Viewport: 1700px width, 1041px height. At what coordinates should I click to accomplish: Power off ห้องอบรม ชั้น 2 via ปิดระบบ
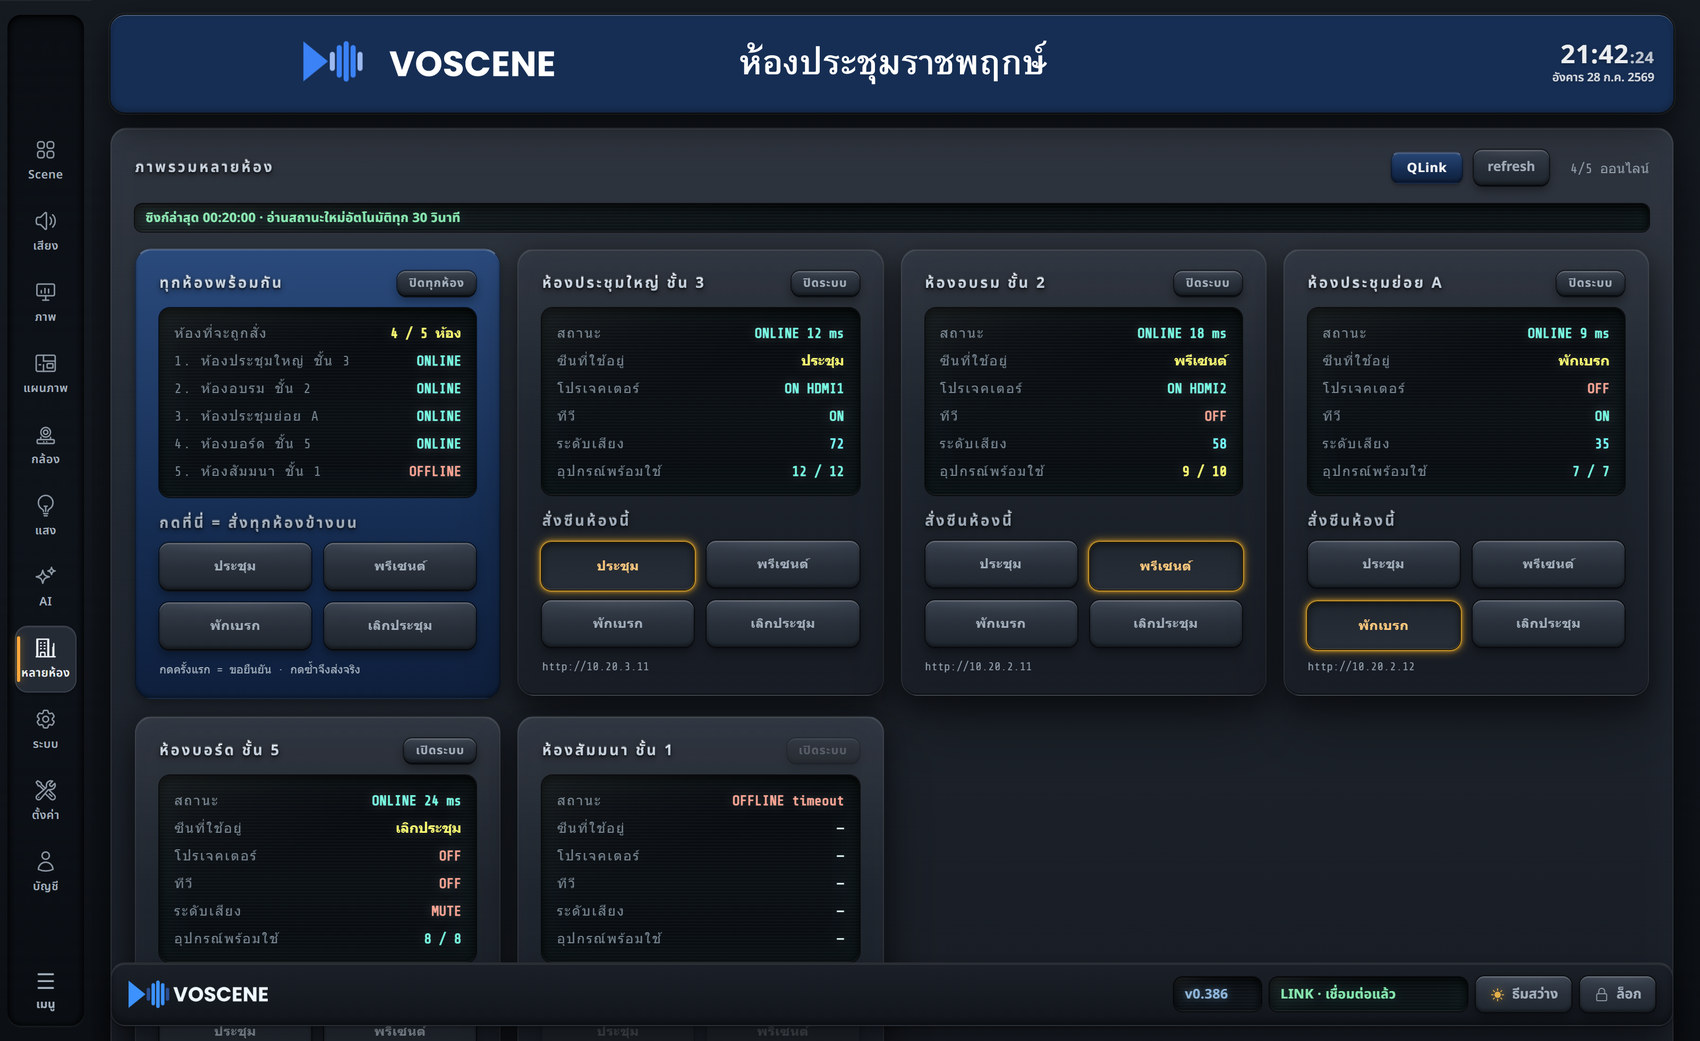pyautogui.click(x=1207, y=283)
